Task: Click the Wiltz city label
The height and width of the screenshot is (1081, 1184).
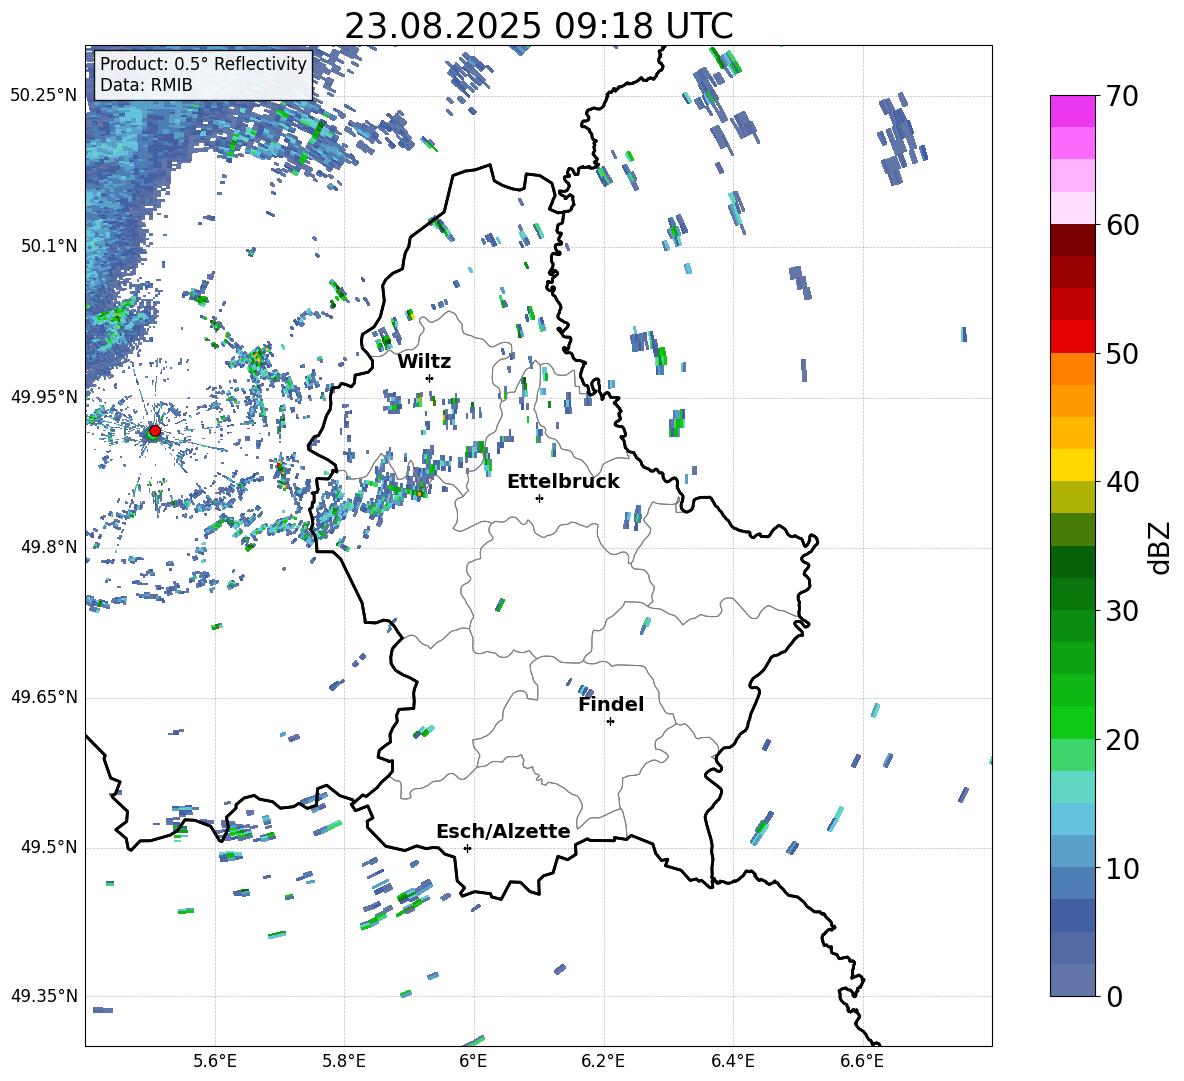Action: click(424, 362)
